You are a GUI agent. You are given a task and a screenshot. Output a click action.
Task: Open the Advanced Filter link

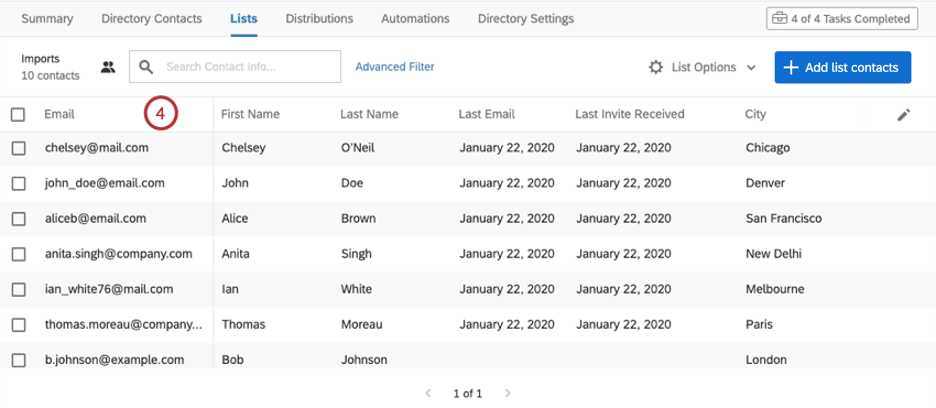(395, 67)
